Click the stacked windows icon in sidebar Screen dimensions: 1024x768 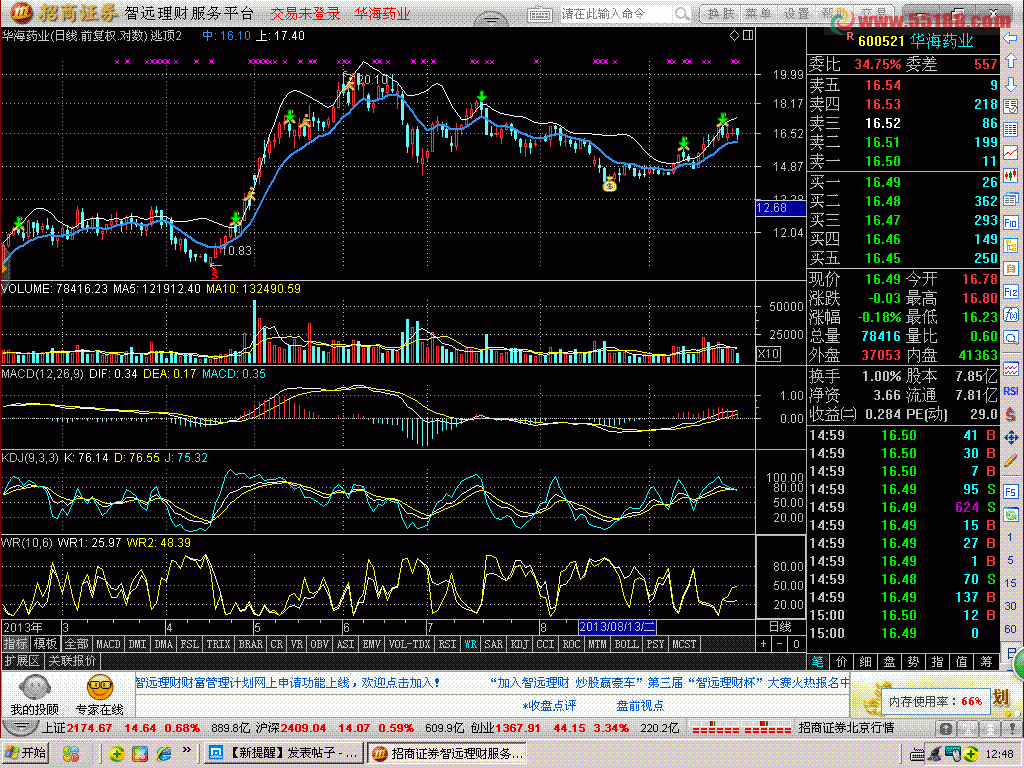[x=1011, y=199]
